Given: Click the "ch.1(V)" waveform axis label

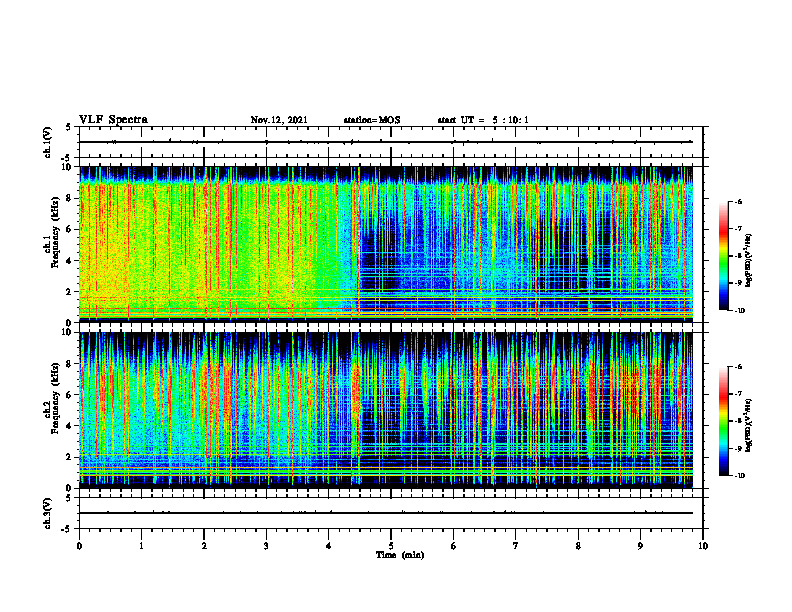Looking at the screenshot, I should click(x=48, y=142).
